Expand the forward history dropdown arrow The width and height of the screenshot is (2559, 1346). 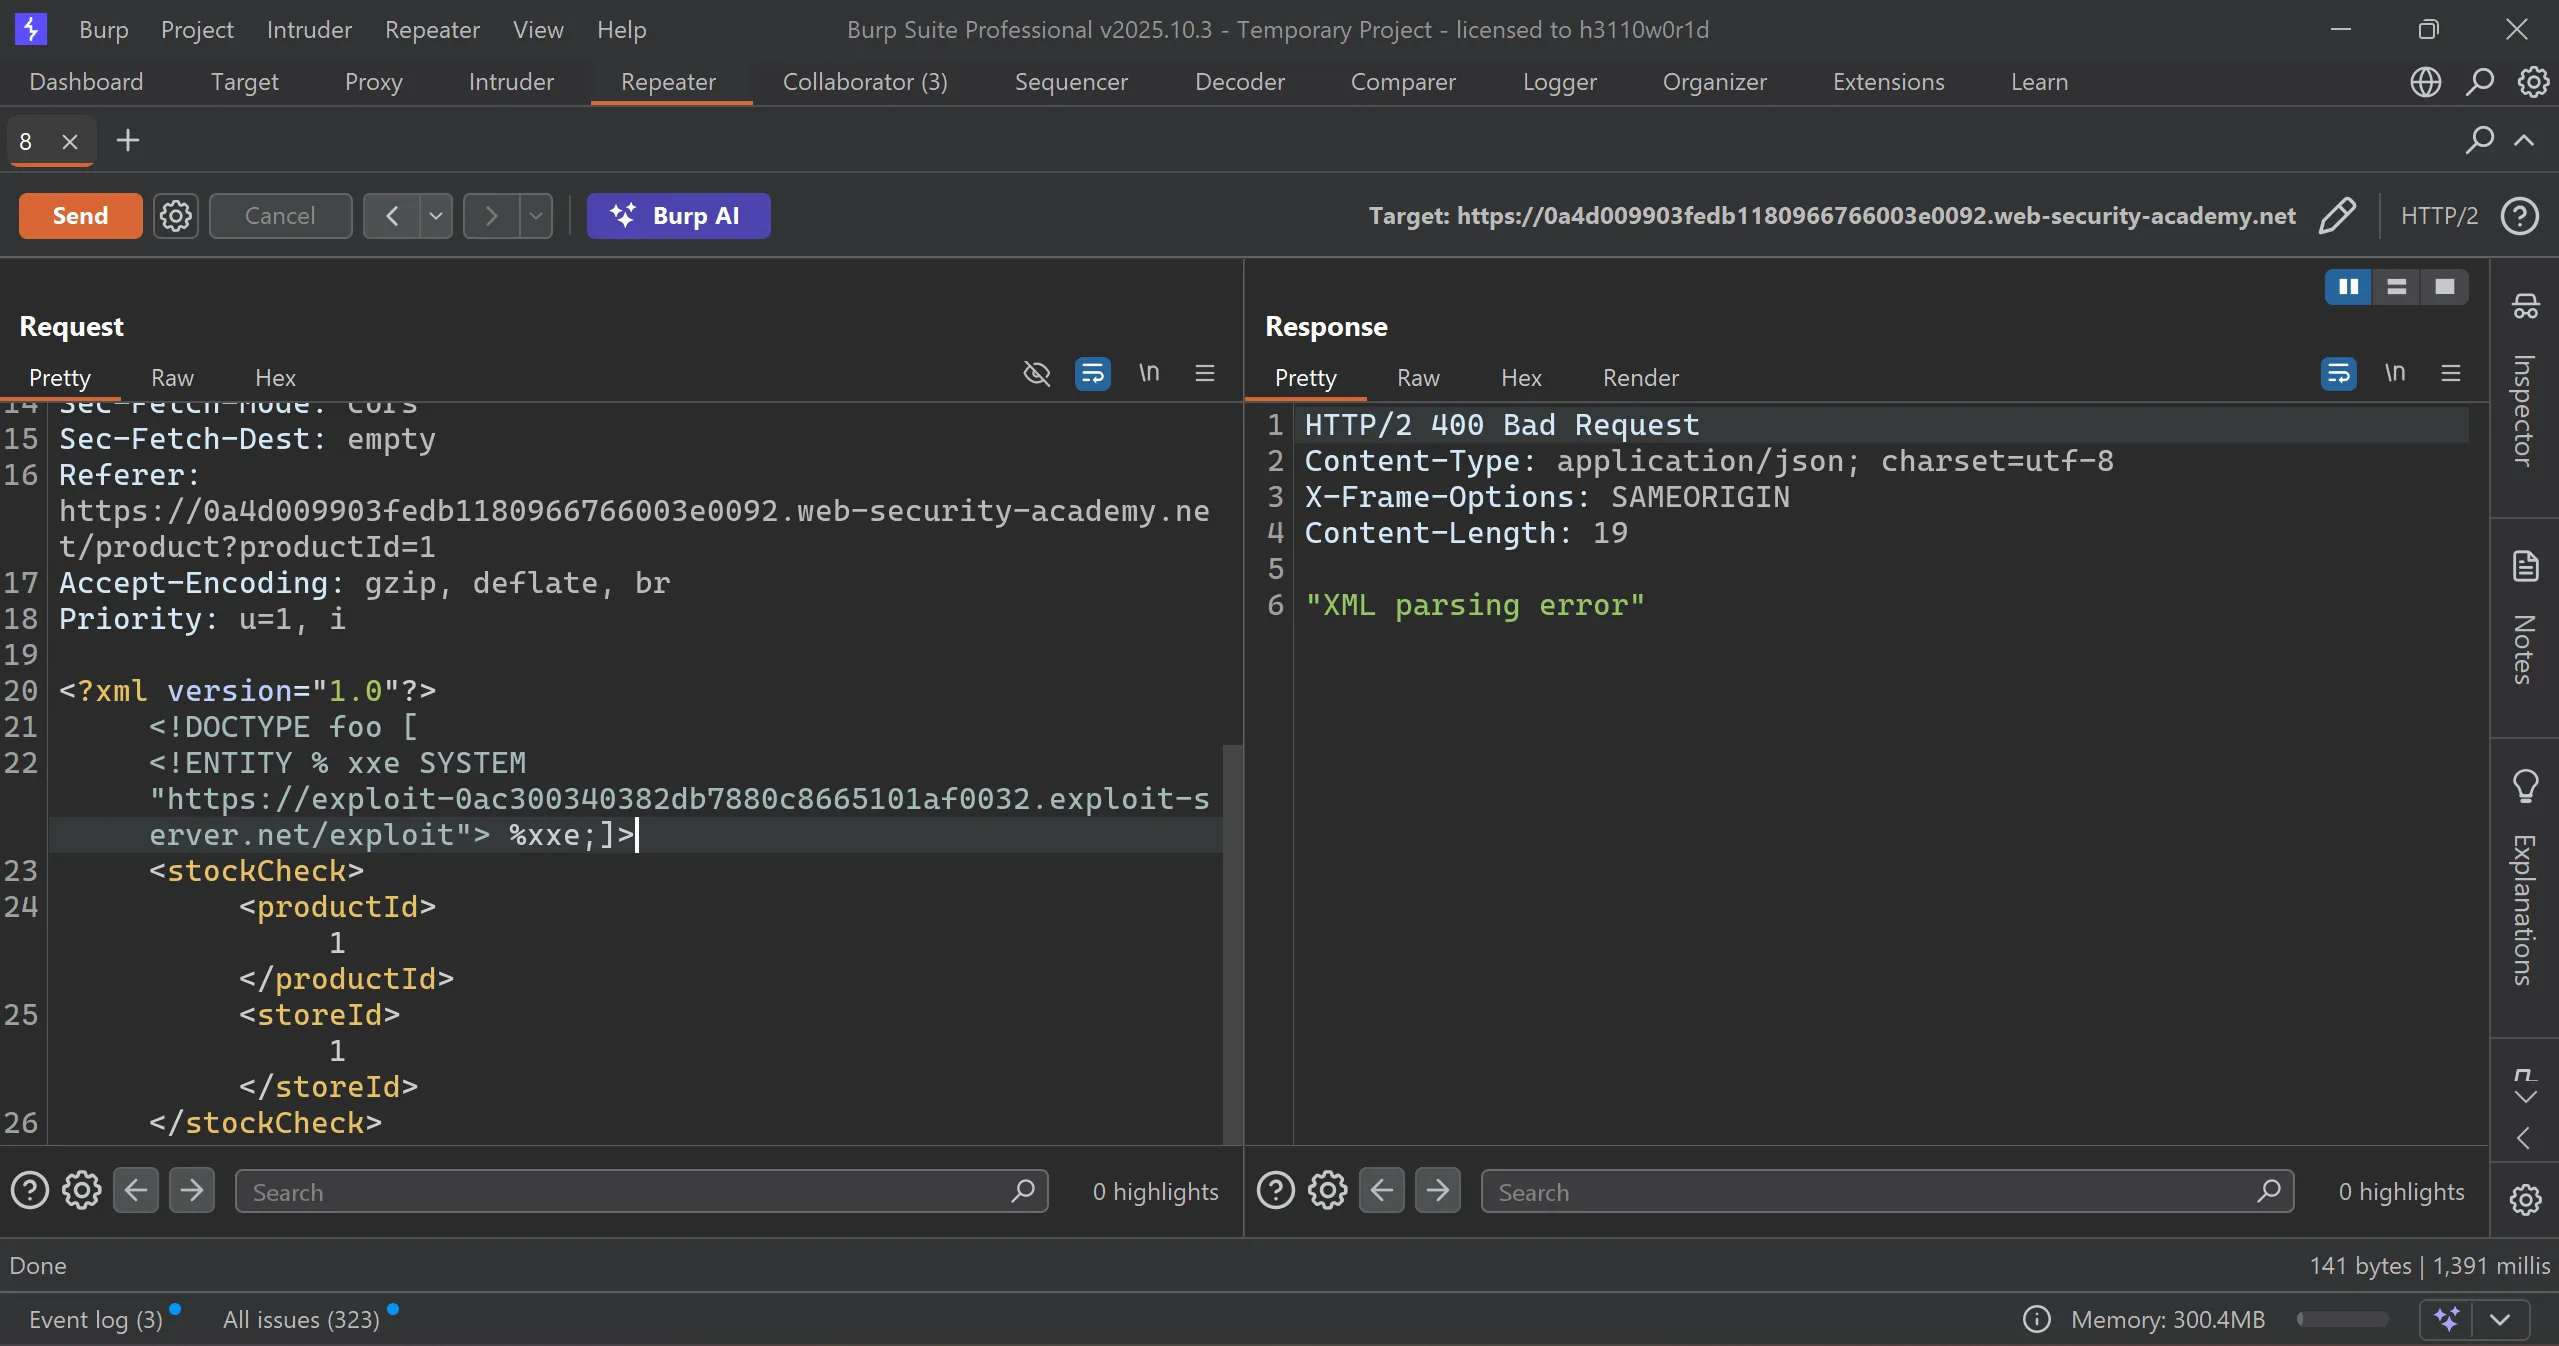point(536,216)
